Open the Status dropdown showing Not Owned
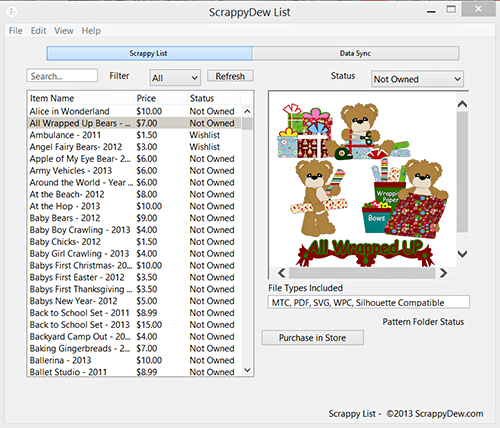500x428 pixels. [417, 79]
